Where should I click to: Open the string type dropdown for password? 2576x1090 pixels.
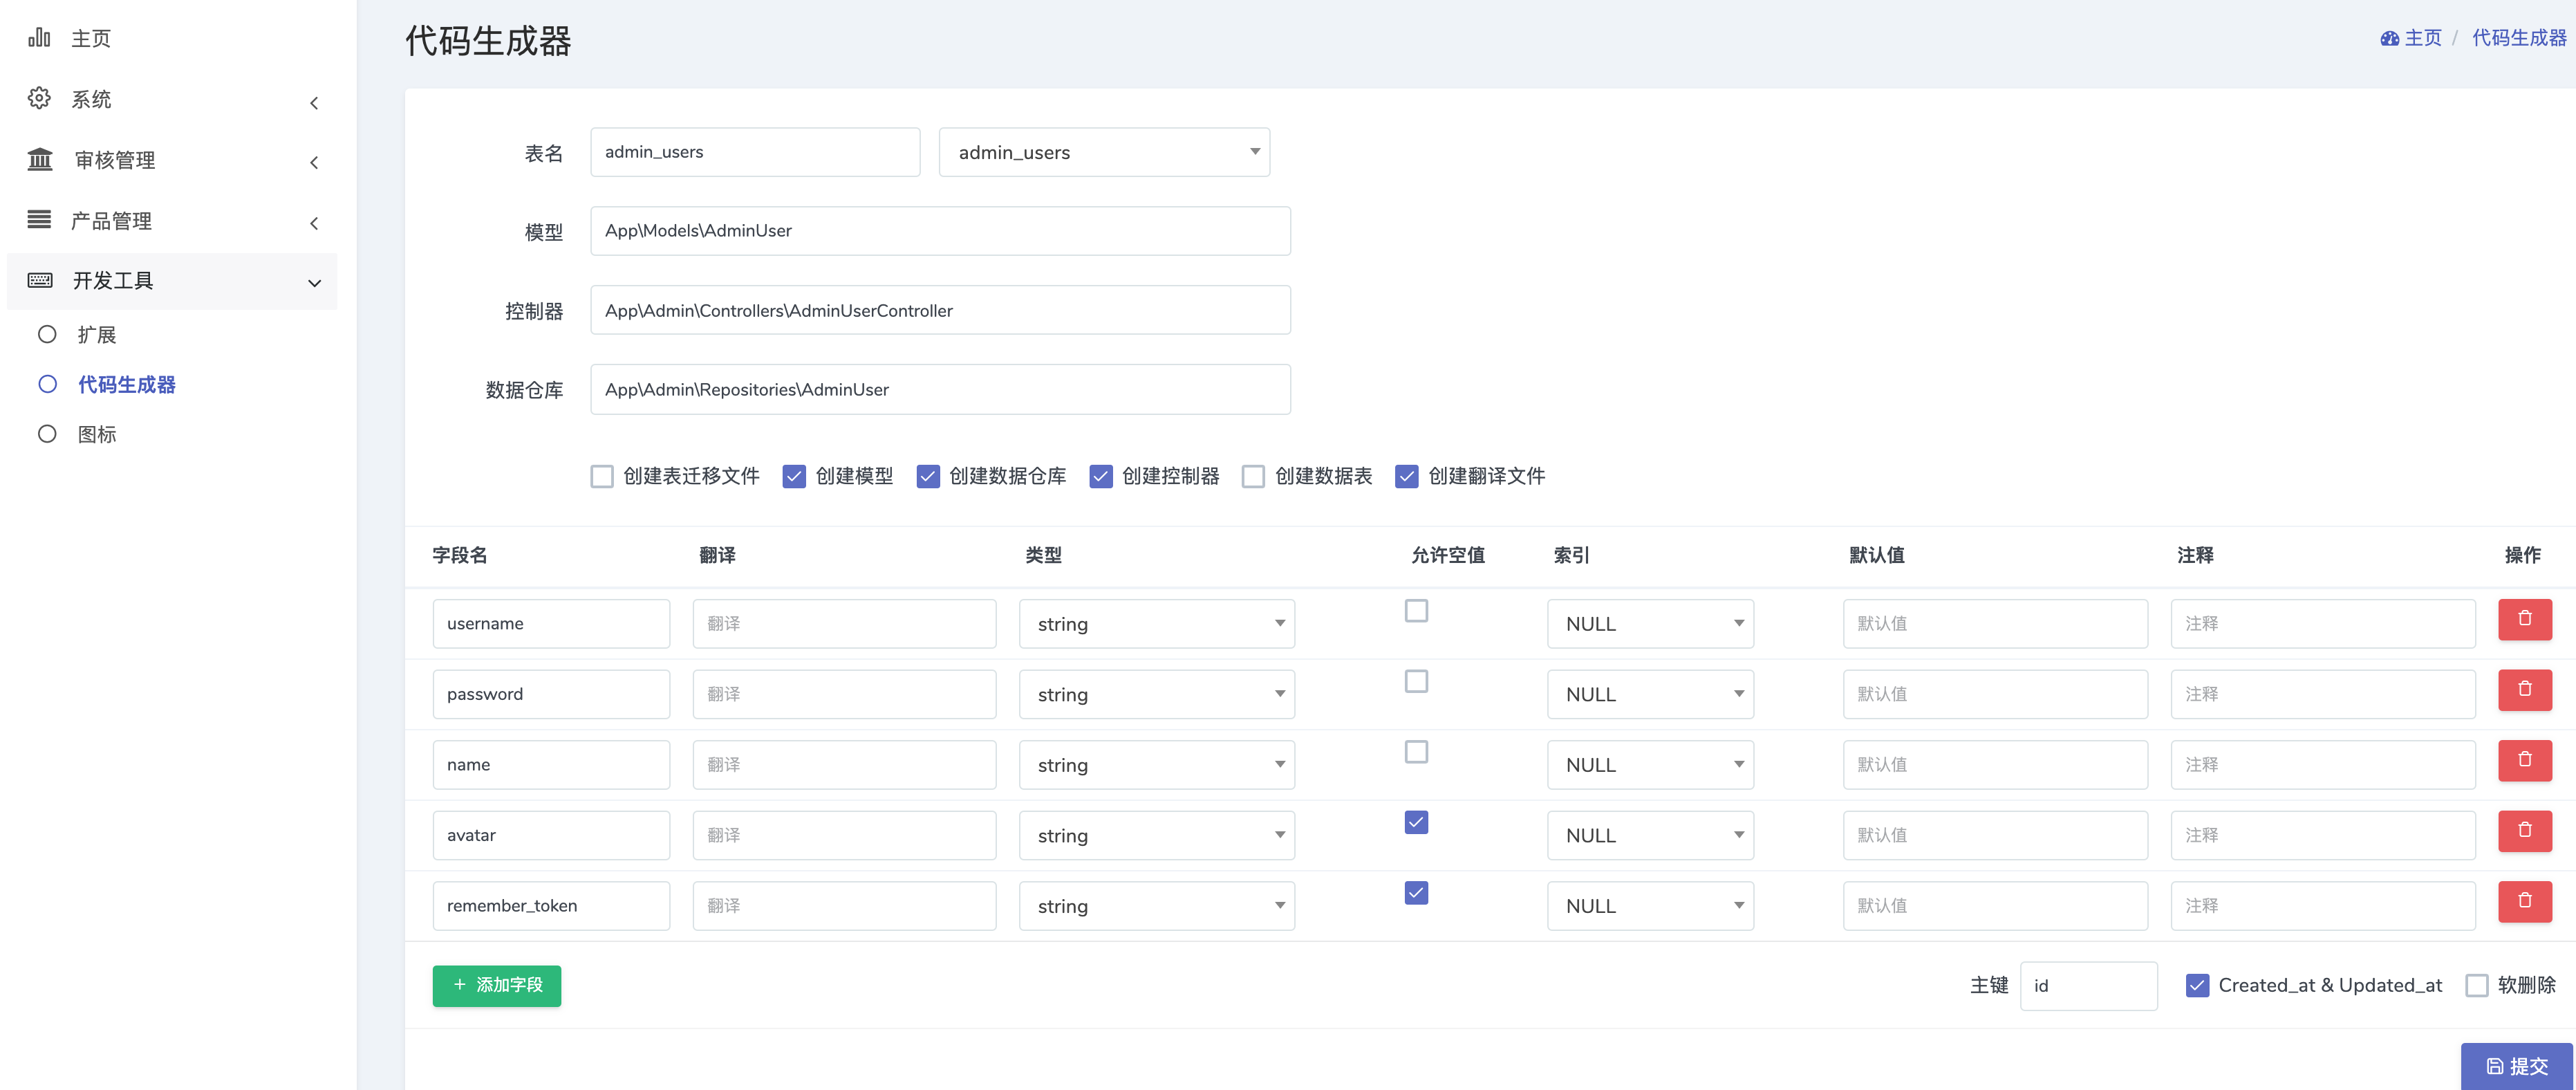(x=1156, y=693)
